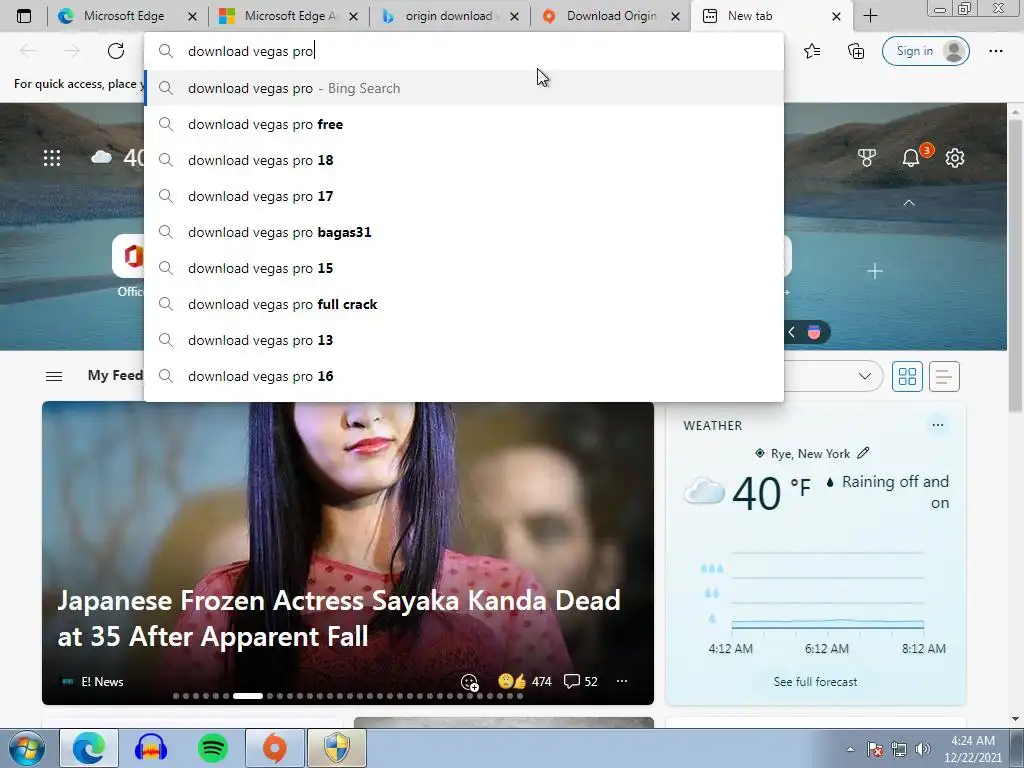Open the See full forecast link

pos(815,681)
